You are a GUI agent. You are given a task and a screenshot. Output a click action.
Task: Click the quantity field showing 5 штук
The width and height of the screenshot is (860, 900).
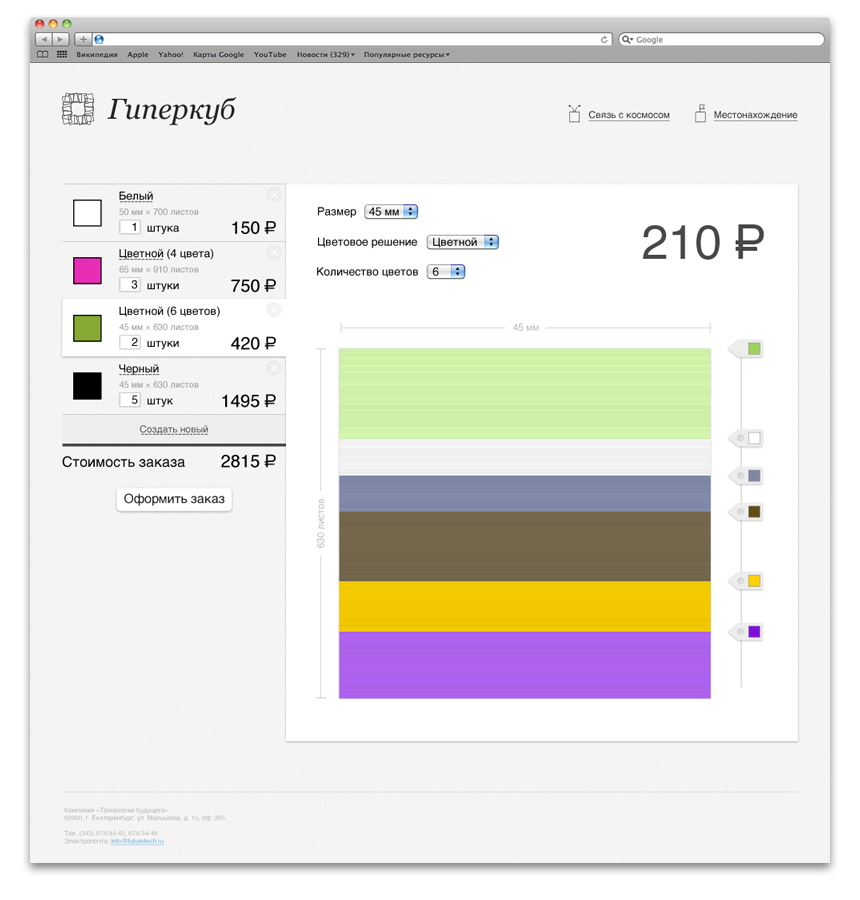coord(130,400)
